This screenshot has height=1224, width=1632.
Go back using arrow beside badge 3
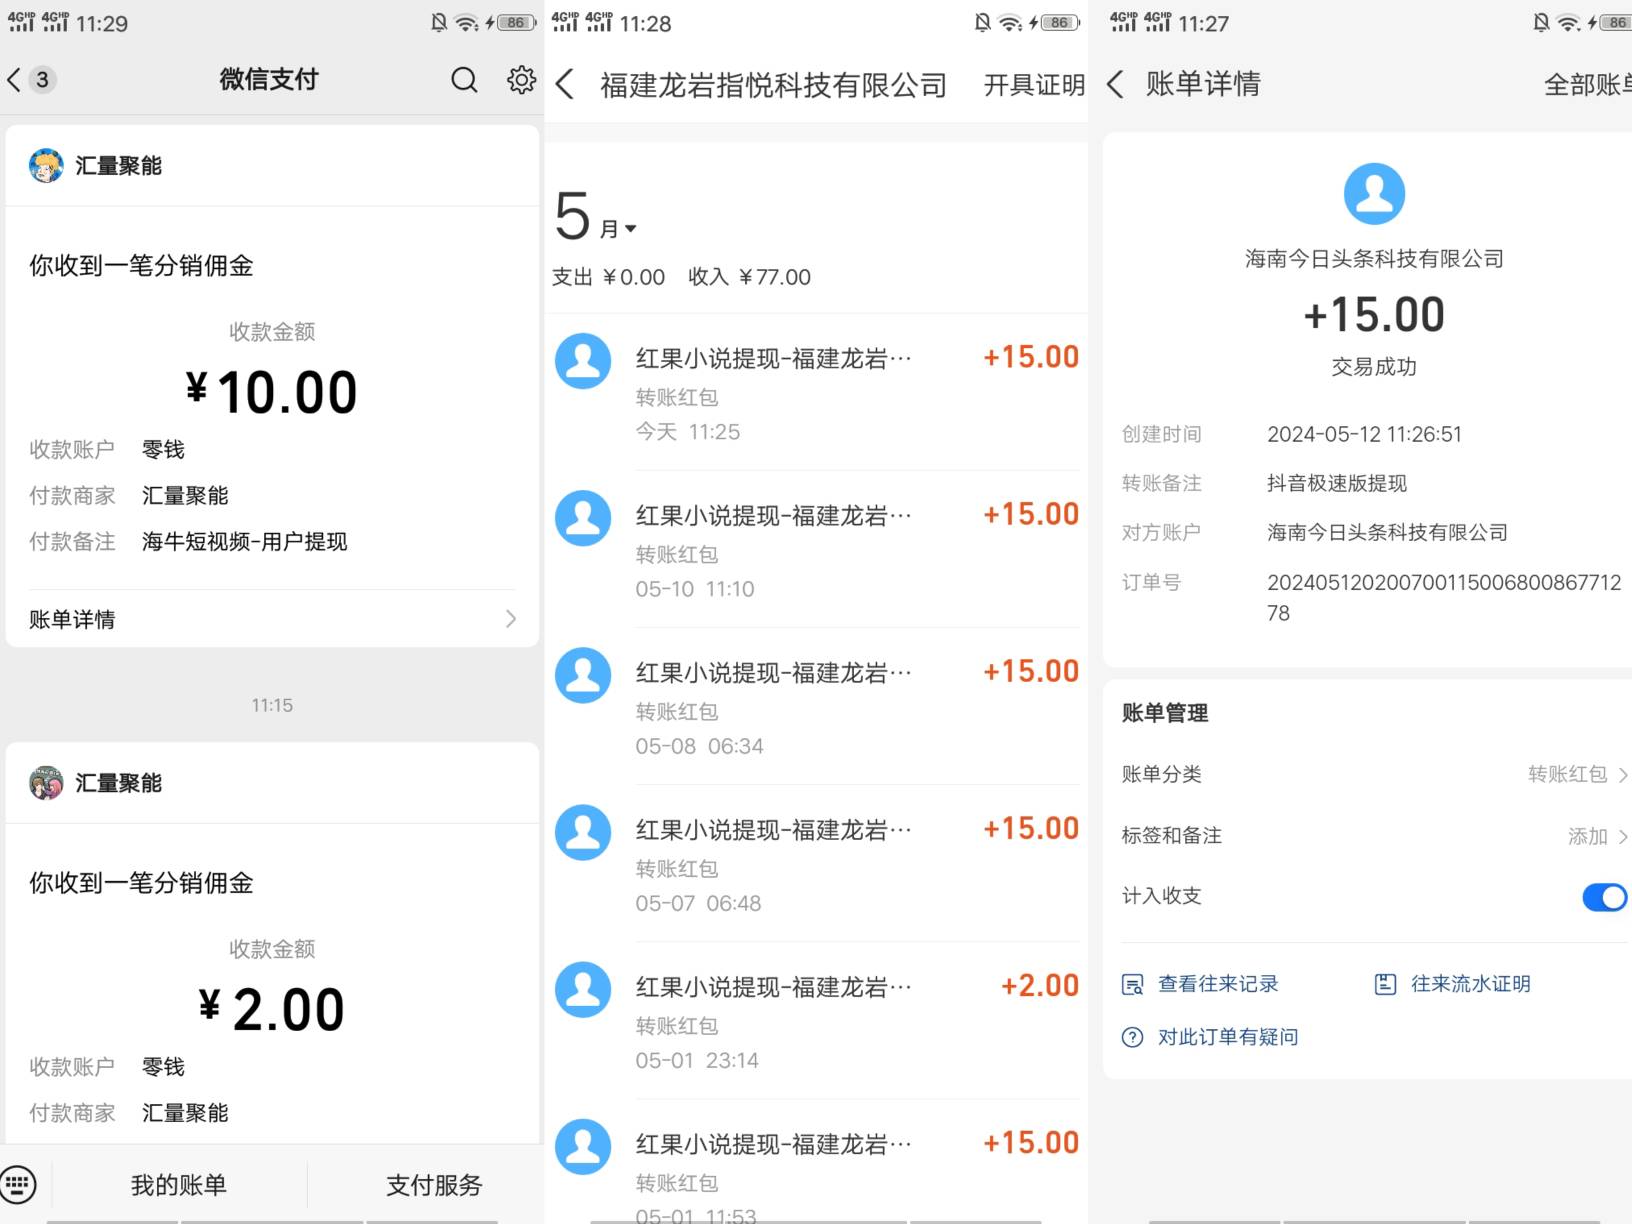pos(14,80)
